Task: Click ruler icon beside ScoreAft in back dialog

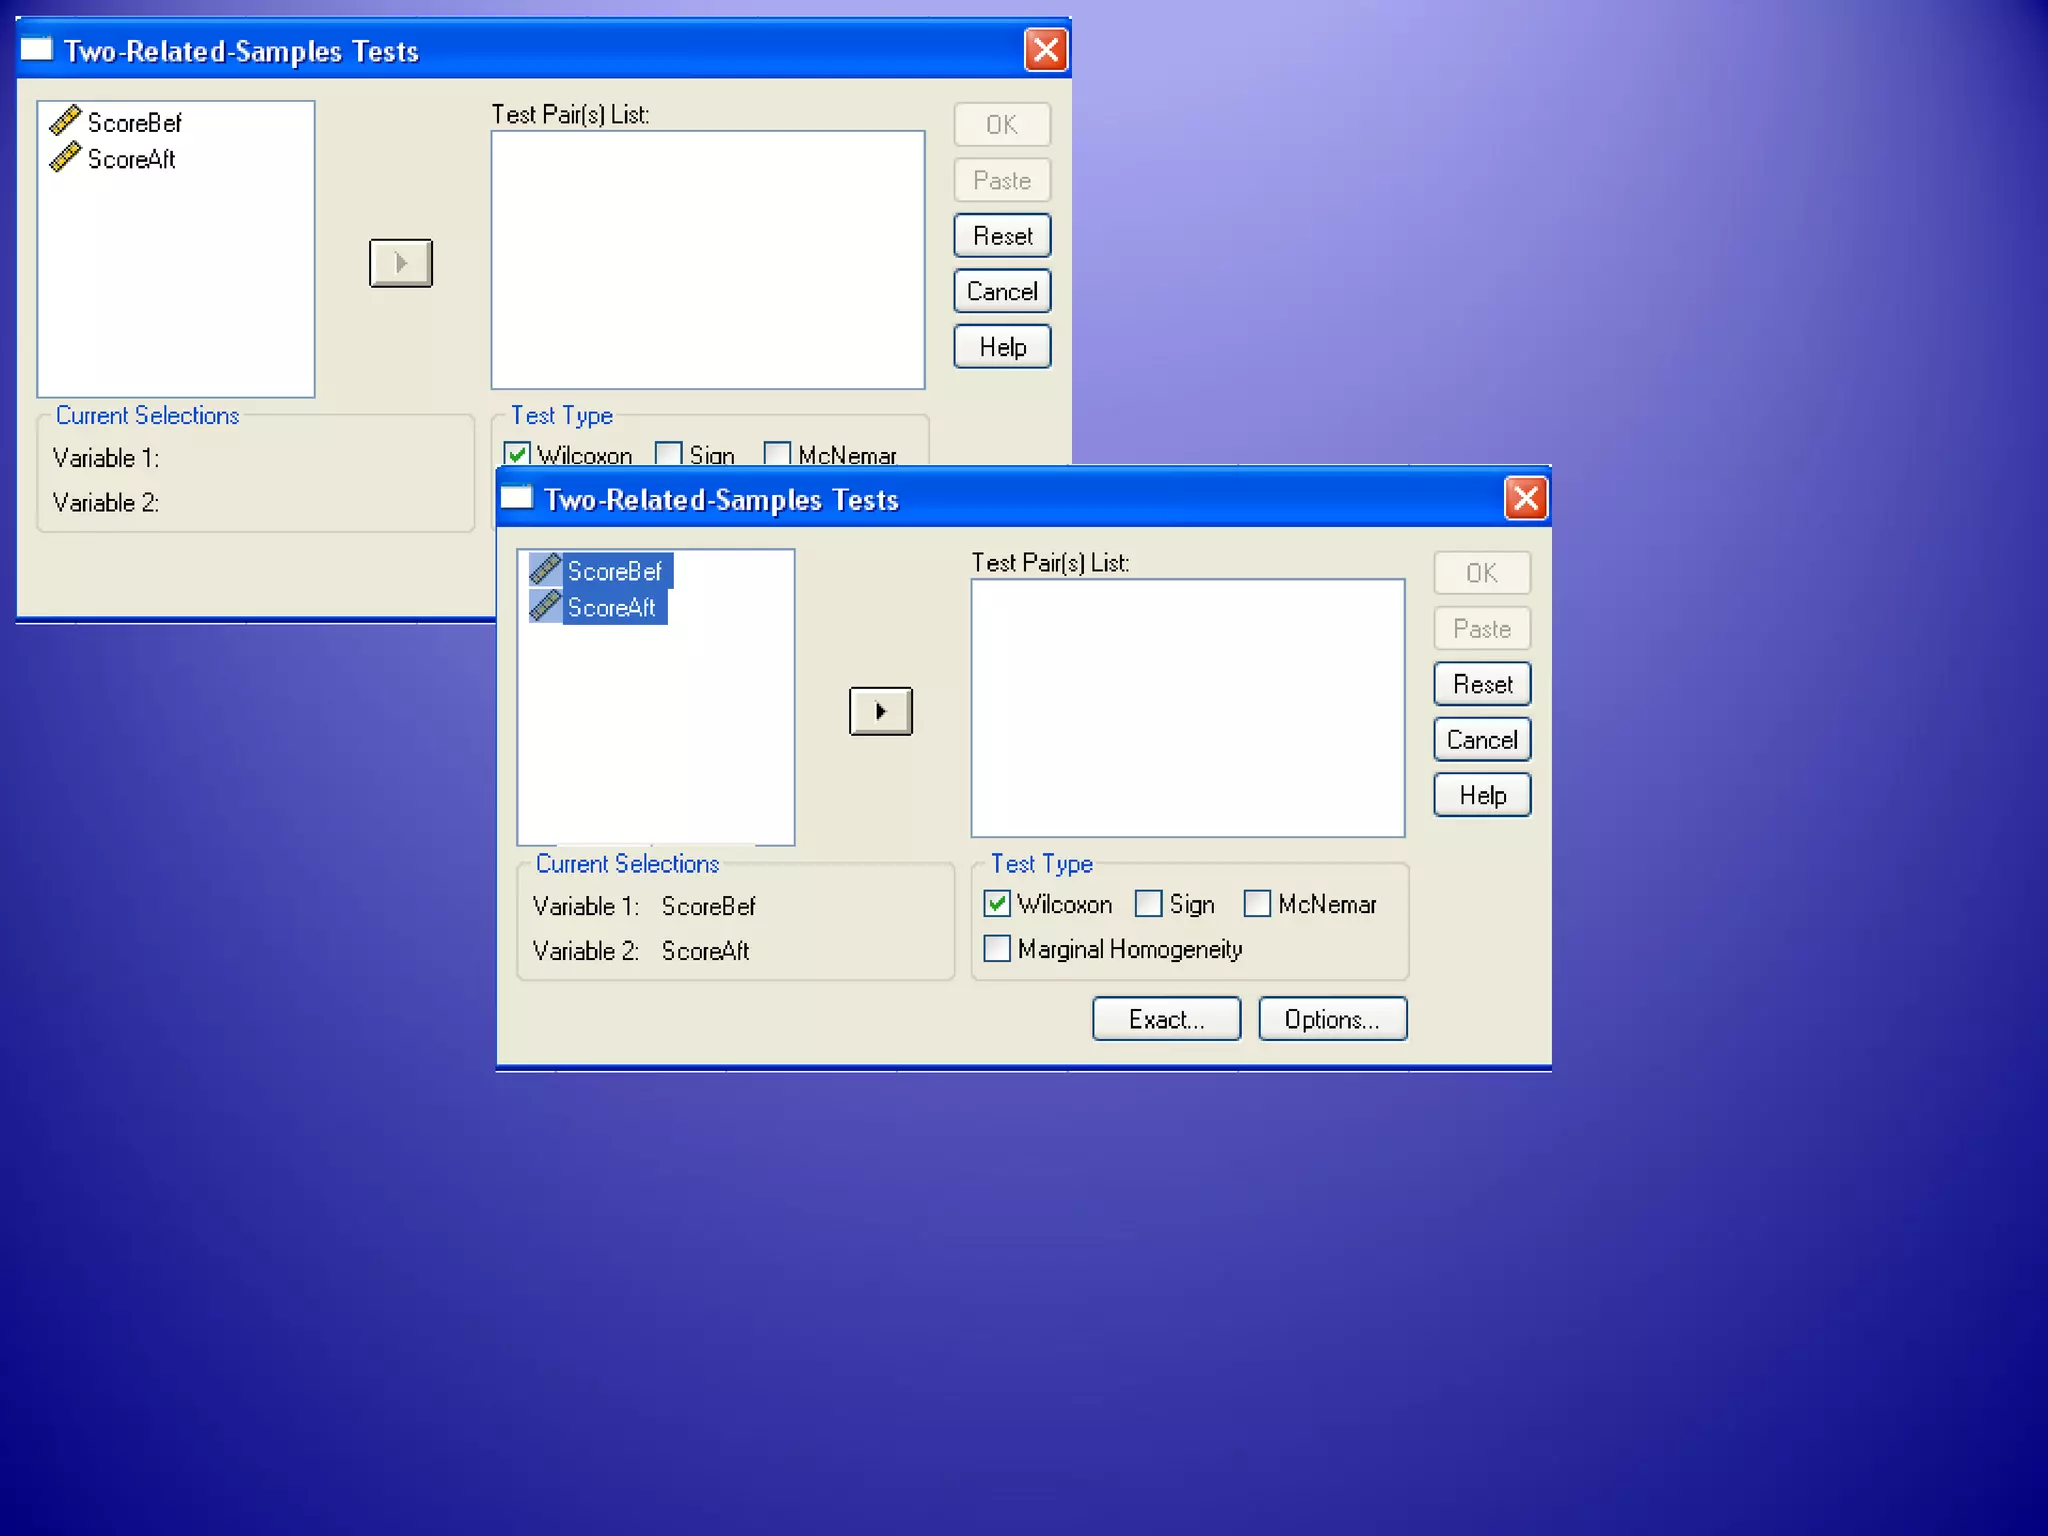Action: 65,158
